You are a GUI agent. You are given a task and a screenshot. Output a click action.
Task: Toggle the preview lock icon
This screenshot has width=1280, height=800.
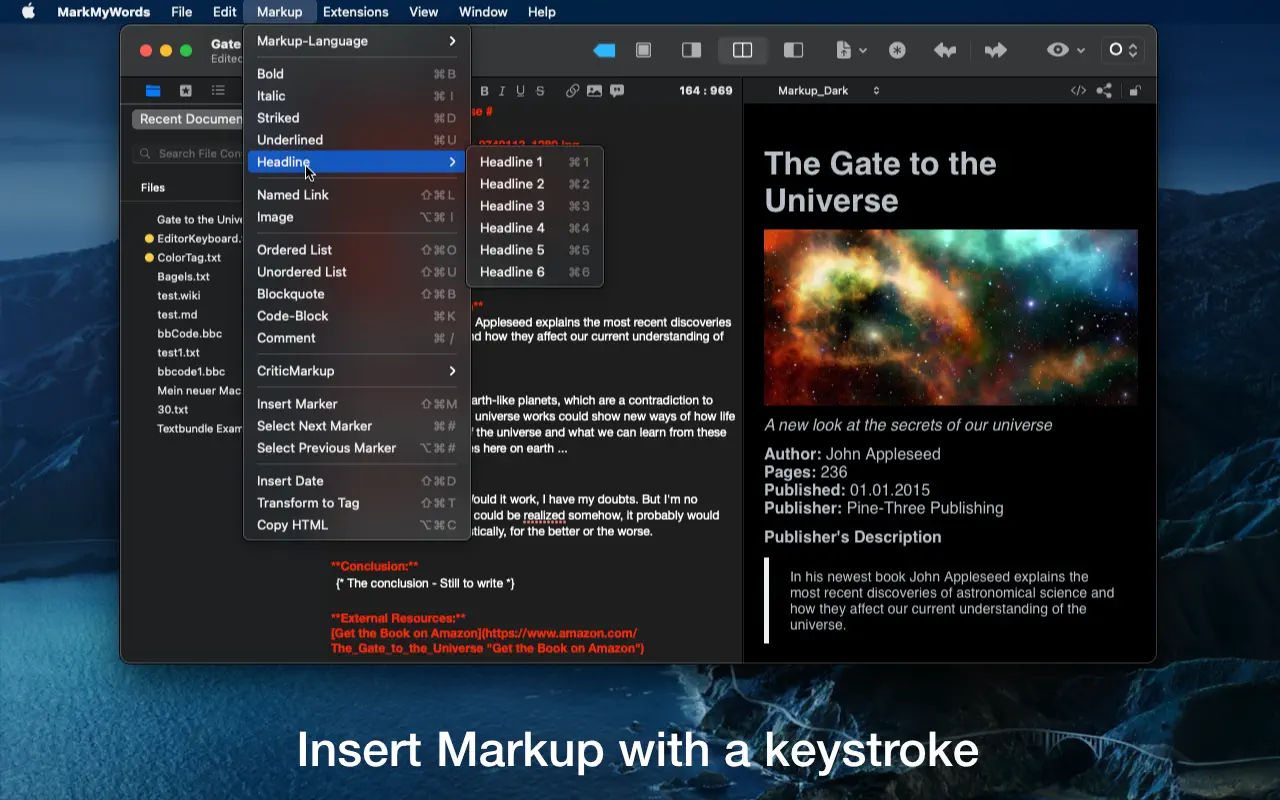click(x=1134, y=91)
